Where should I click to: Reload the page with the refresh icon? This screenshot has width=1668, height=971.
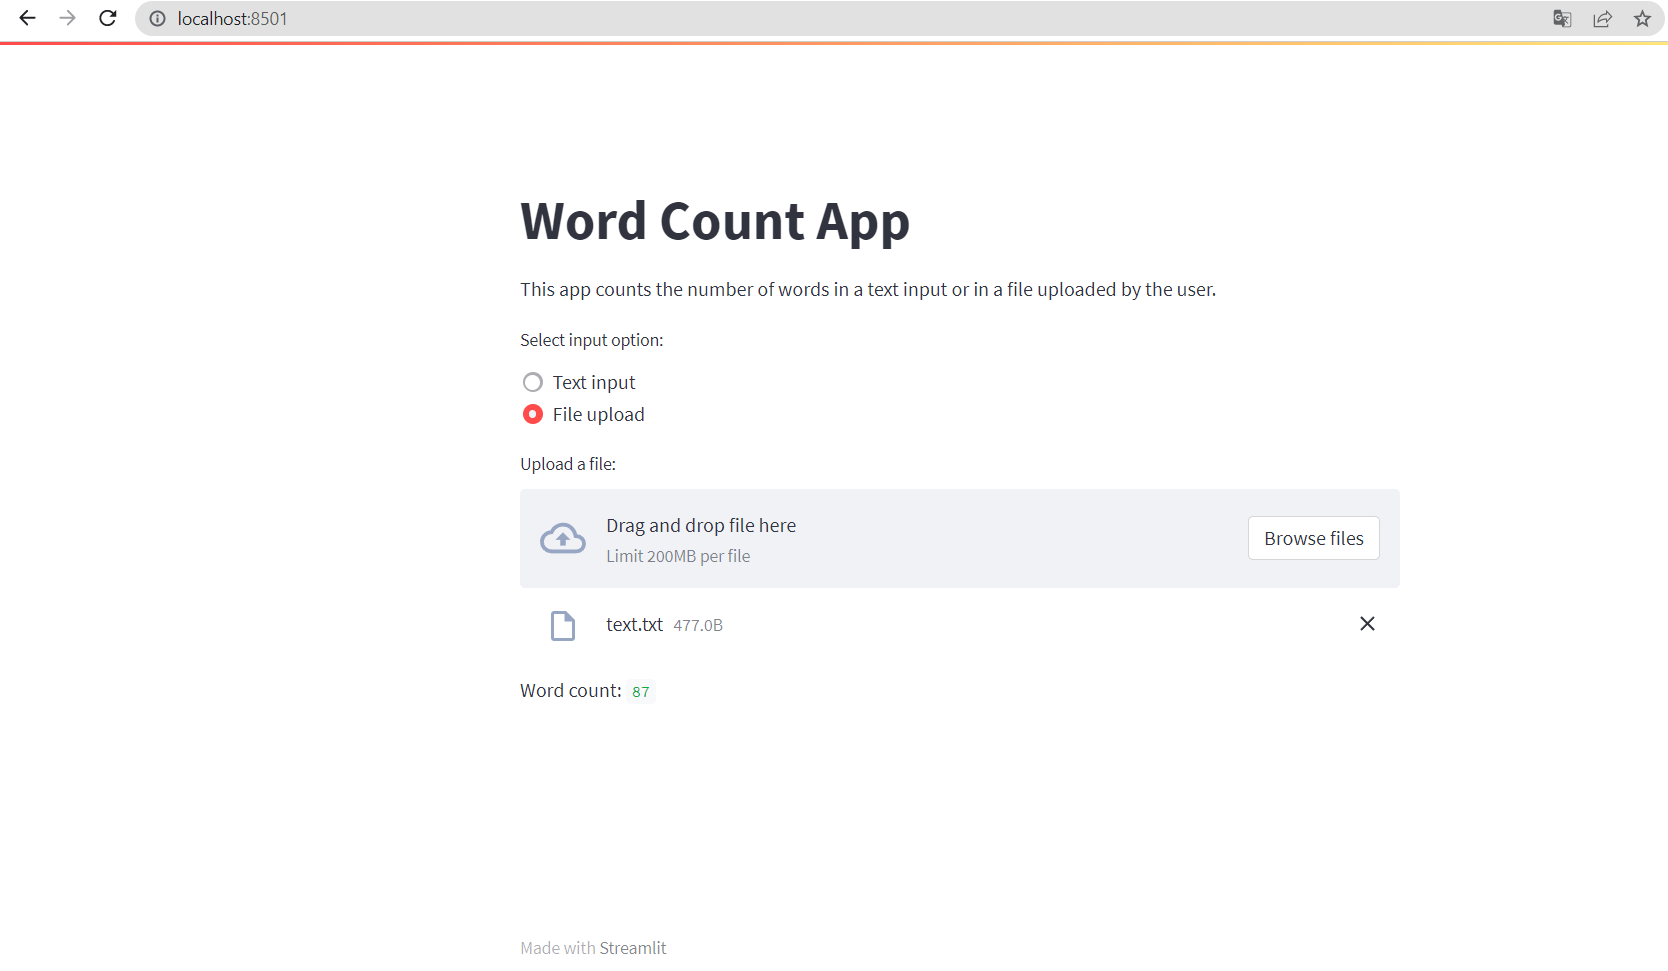[107, 18]
